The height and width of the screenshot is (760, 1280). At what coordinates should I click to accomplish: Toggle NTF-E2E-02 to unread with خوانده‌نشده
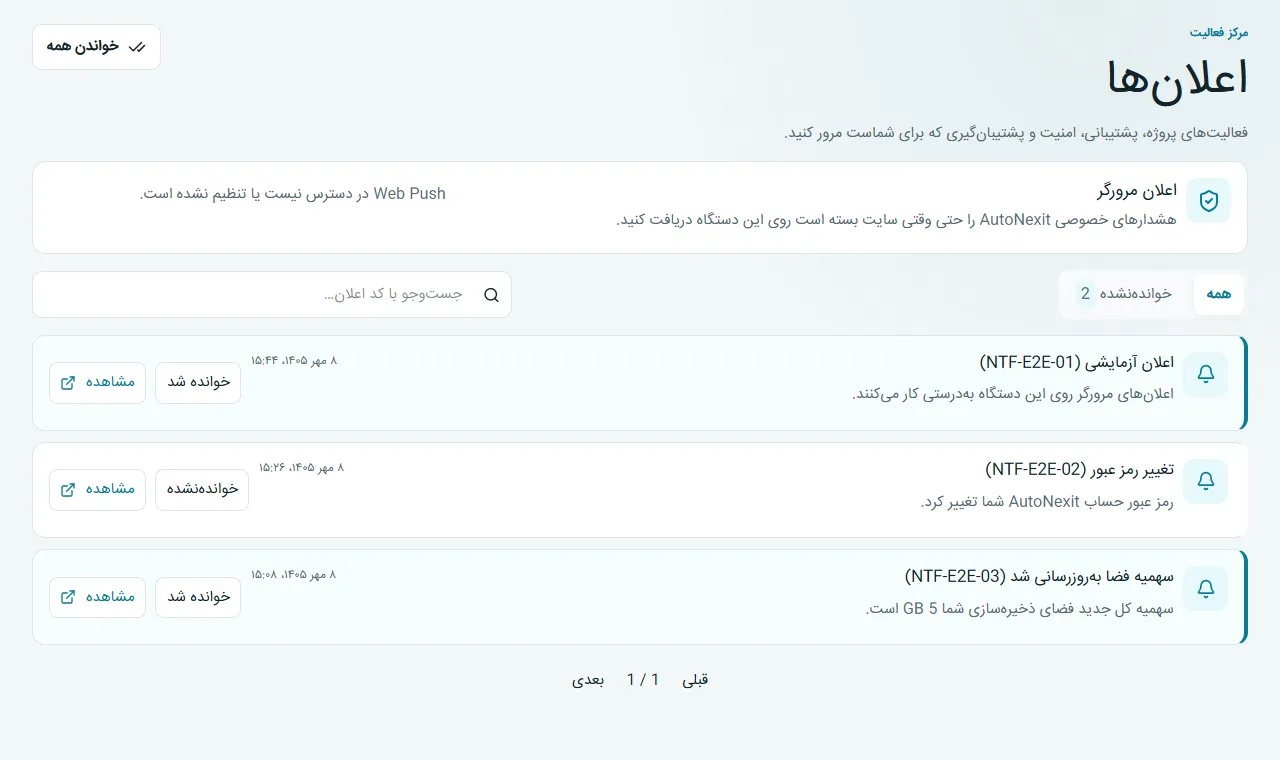tap(202, 490)
